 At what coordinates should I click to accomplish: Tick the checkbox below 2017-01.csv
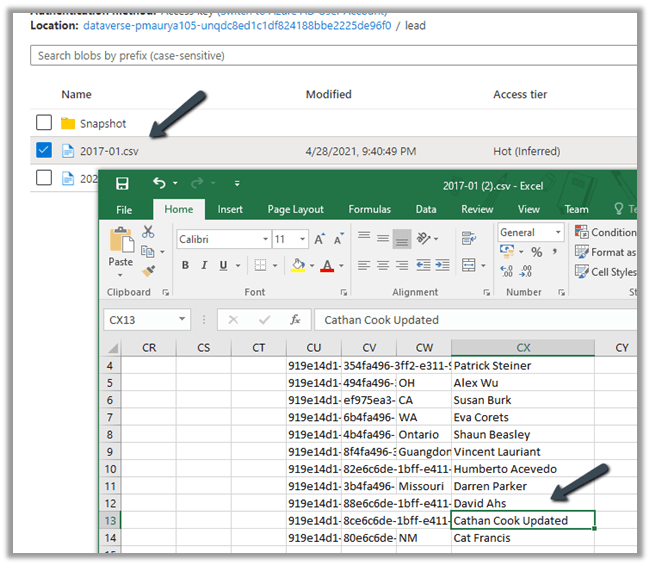pyautogui.click(x=43, y=178)
